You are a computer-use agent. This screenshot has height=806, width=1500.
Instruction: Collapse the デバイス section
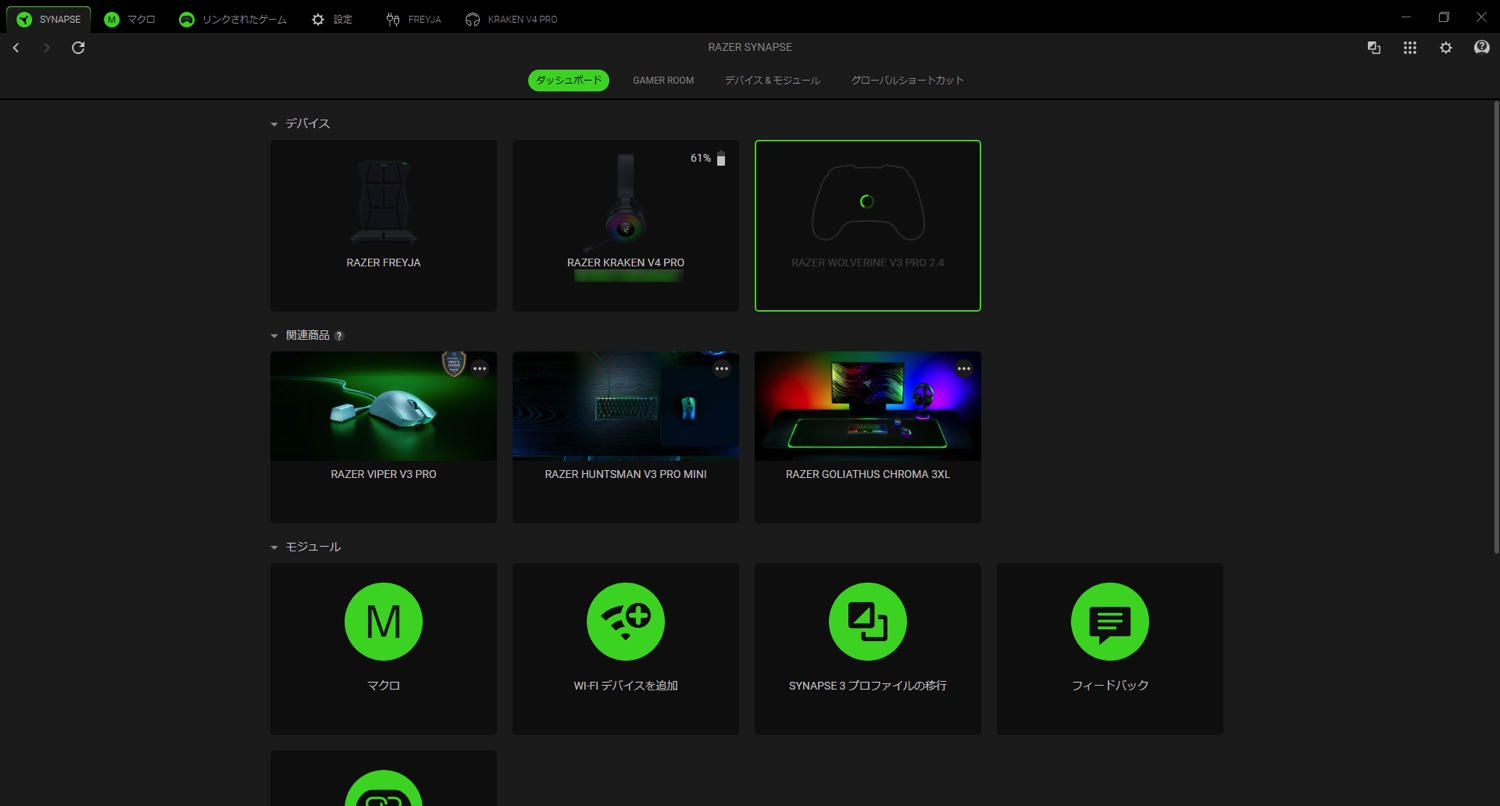pos(274,124)
